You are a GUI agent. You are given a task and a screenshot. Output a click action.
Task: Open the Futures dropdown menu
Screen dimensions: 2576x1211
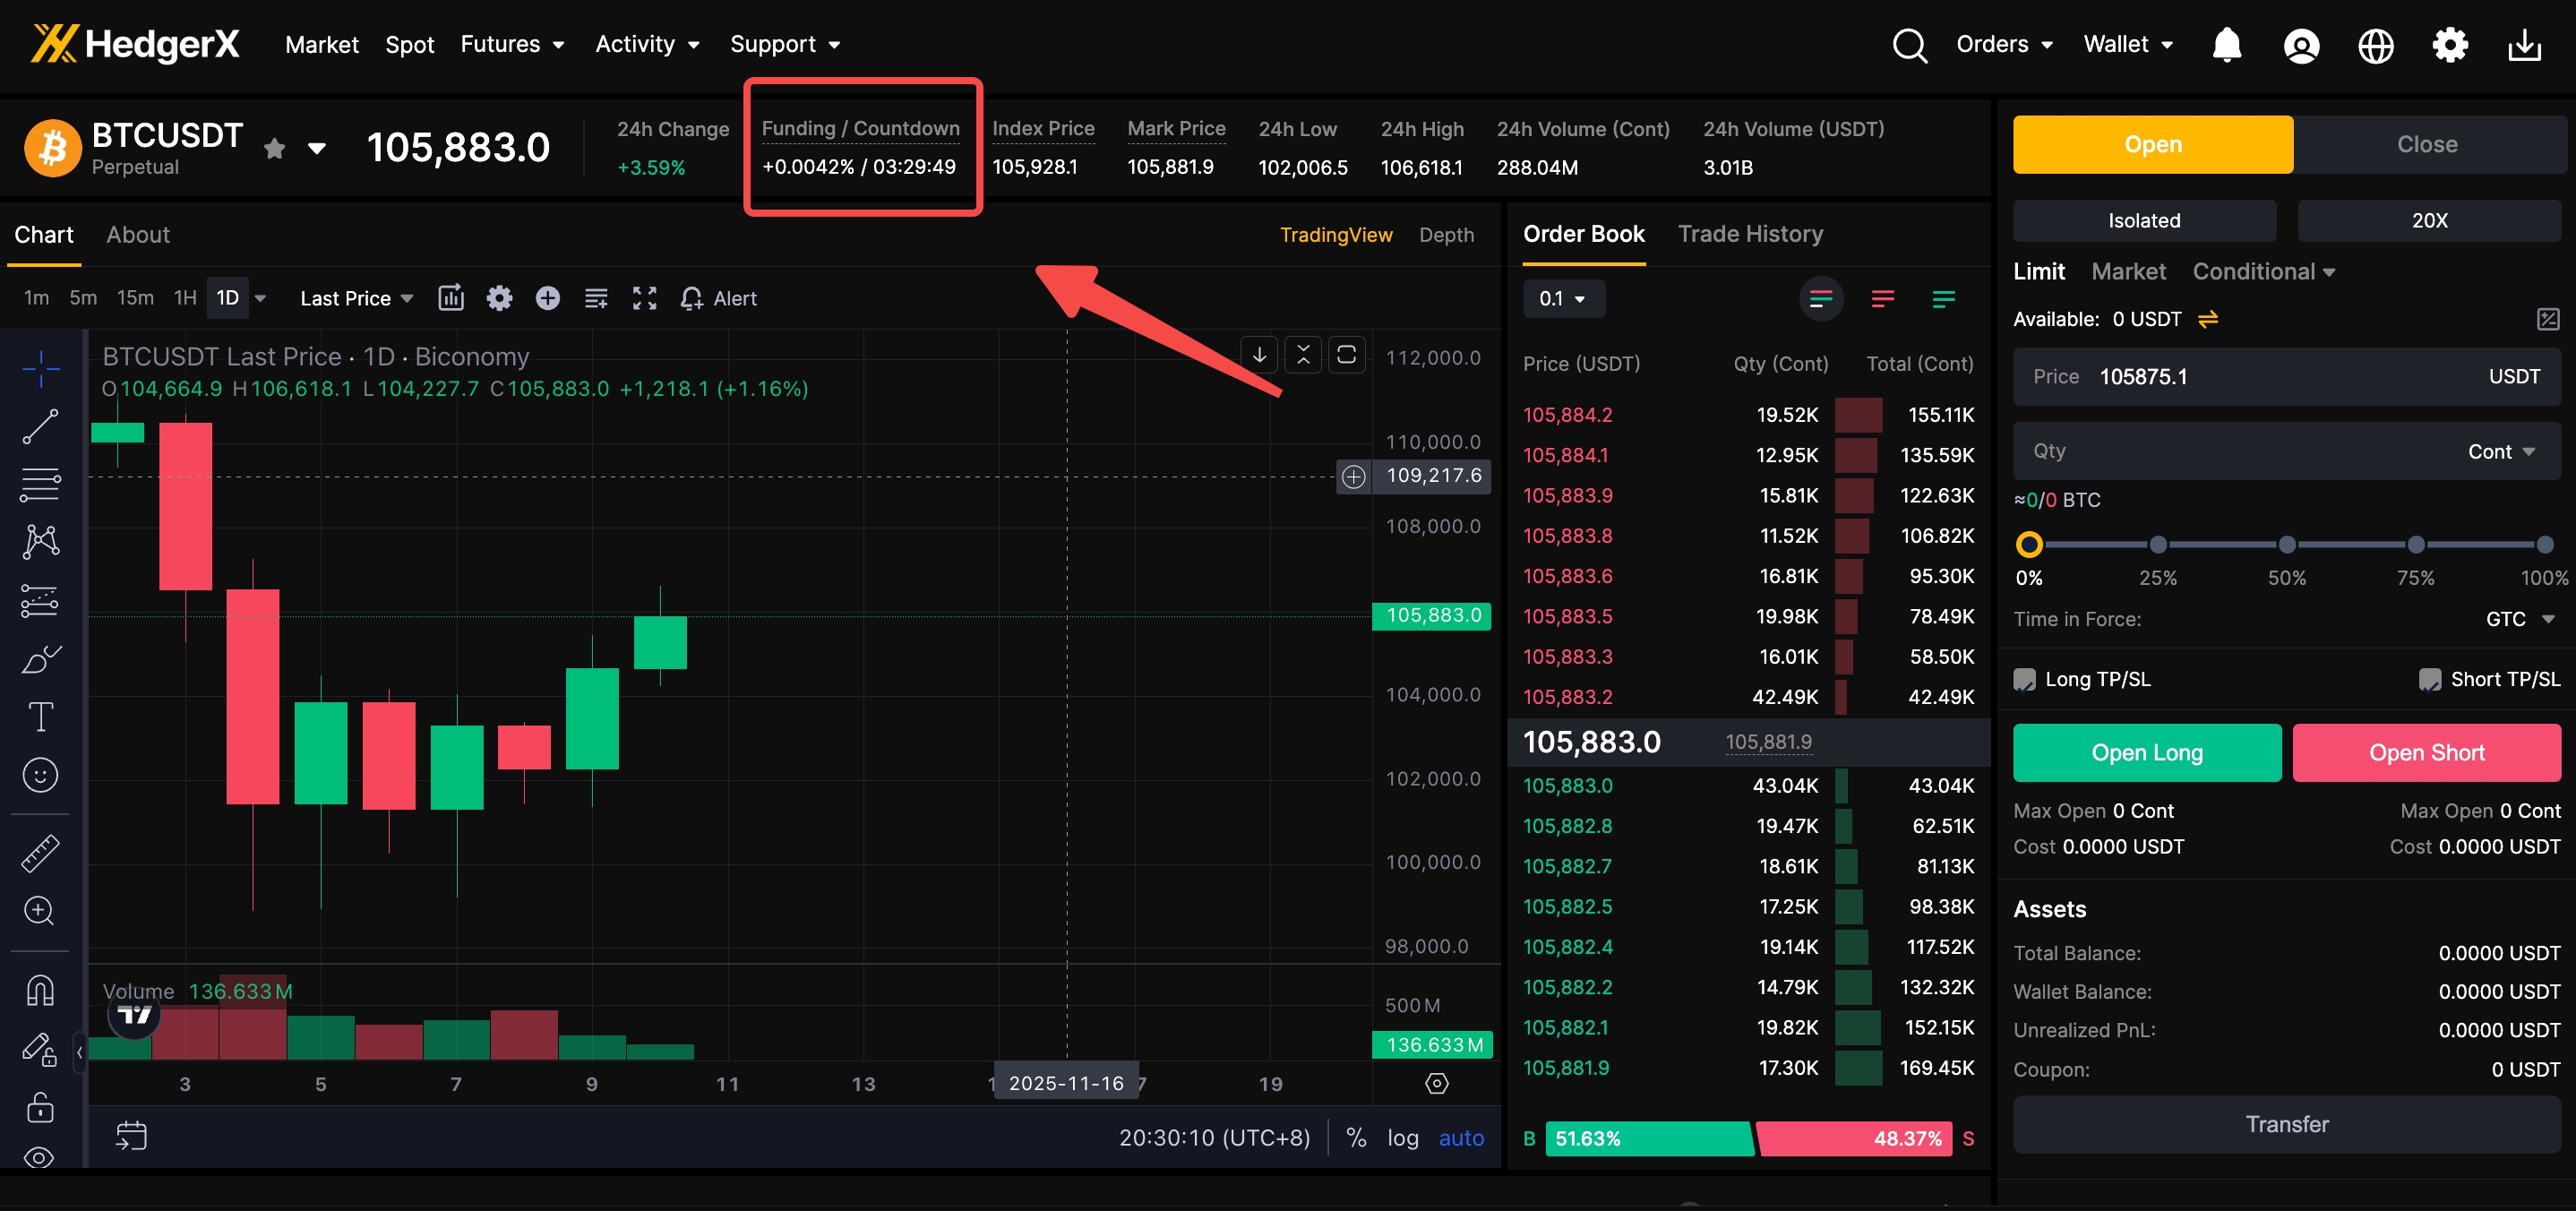coord(512,44)
